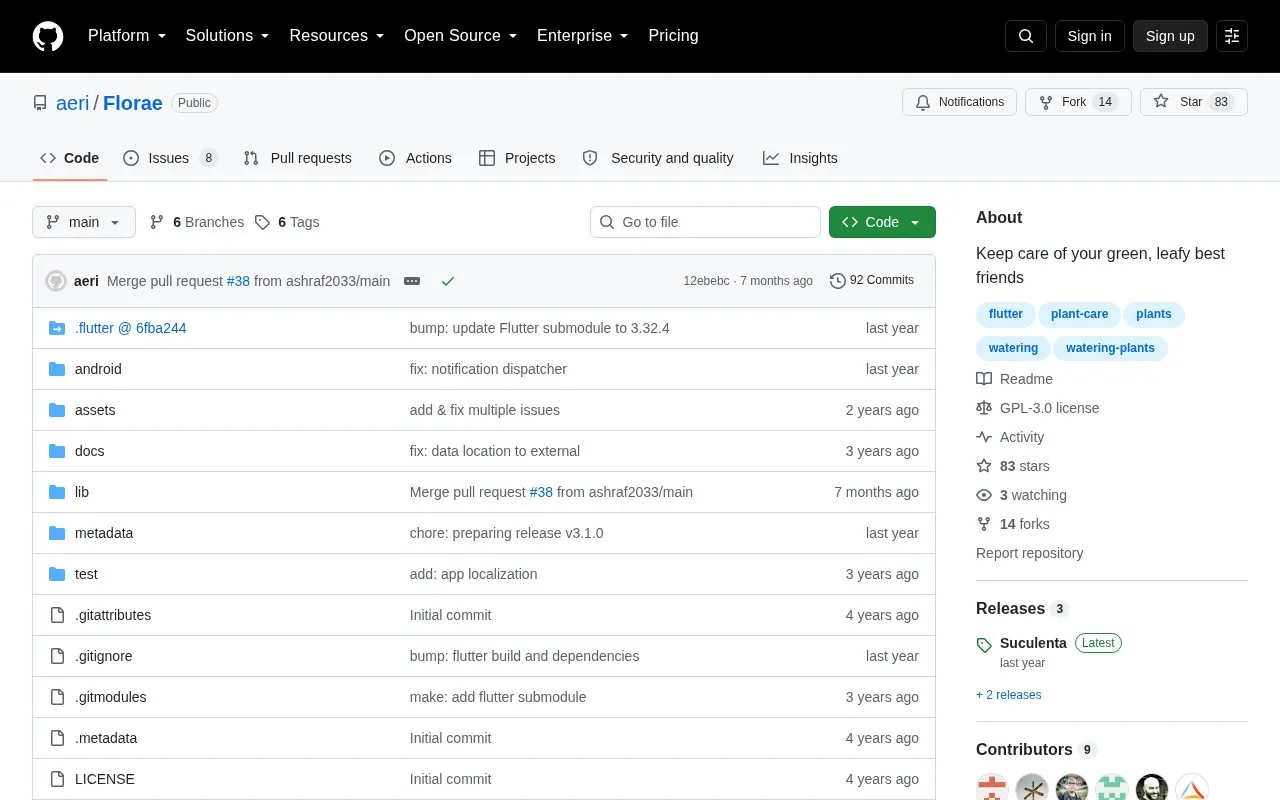Image resolution: width=1280 pixels, height=800 pixels.
Task: Open the + 2 releases link
Action: (x=1009, y=695)
